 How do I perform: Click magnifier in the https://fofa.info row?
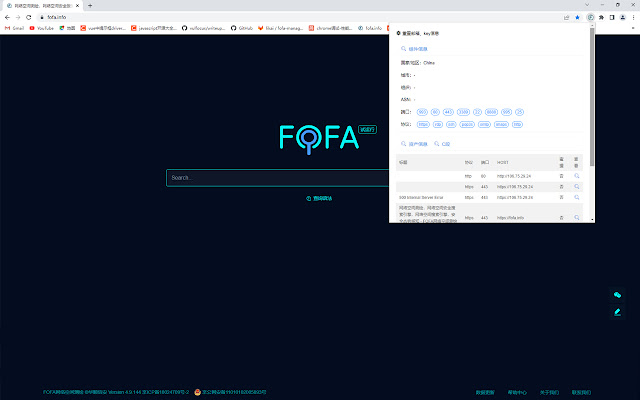pyautogui.click(x=577, y=218)
